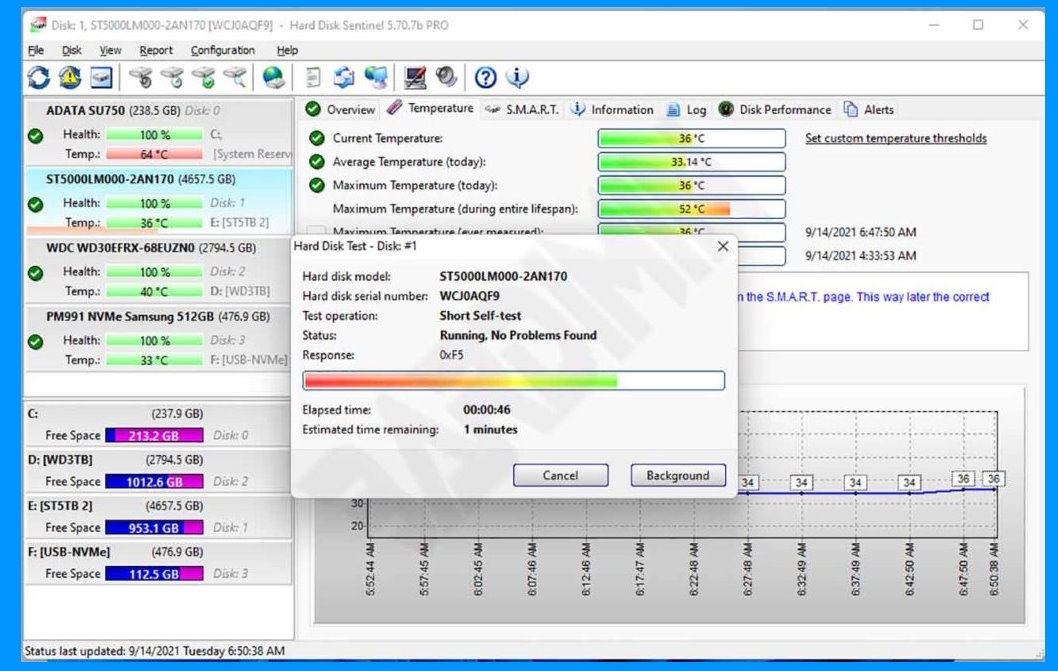Click the text report document toolbar icon
1058x671 pixels.
pos(312,78)
